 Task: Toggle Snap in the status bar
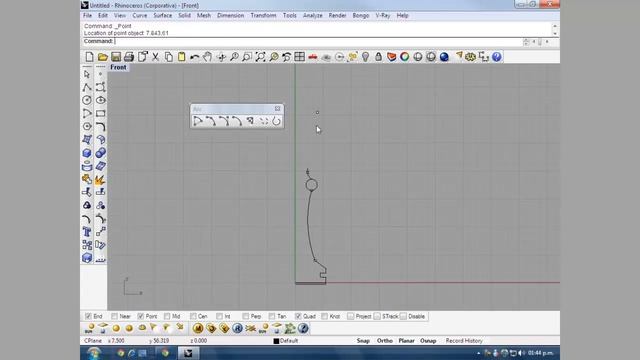(x=363, y=341)
